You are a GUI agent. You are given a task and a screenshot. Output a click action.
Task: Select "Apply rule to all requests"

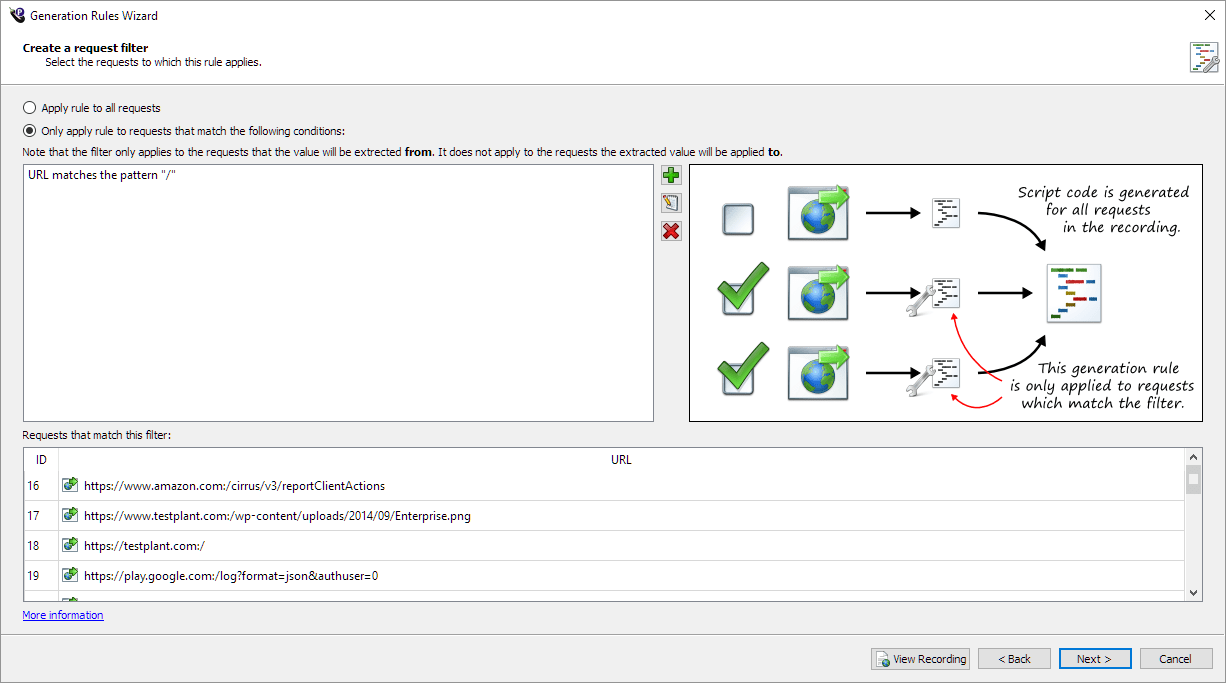(29, 107)
